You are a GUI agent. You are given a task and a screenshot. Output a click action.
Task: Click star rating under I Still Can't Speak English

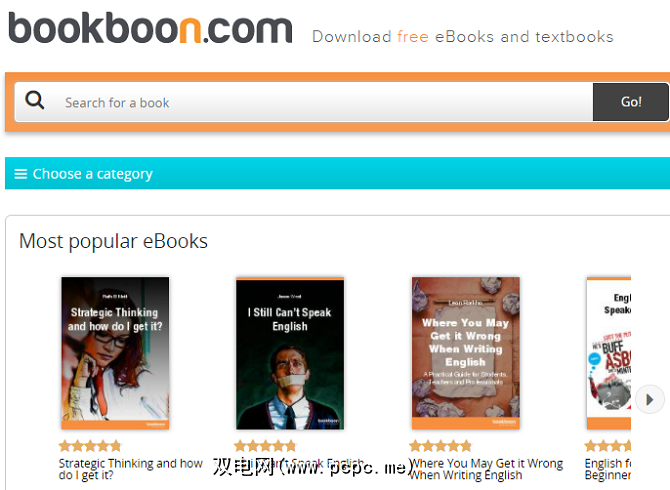(x=265, y=446)
